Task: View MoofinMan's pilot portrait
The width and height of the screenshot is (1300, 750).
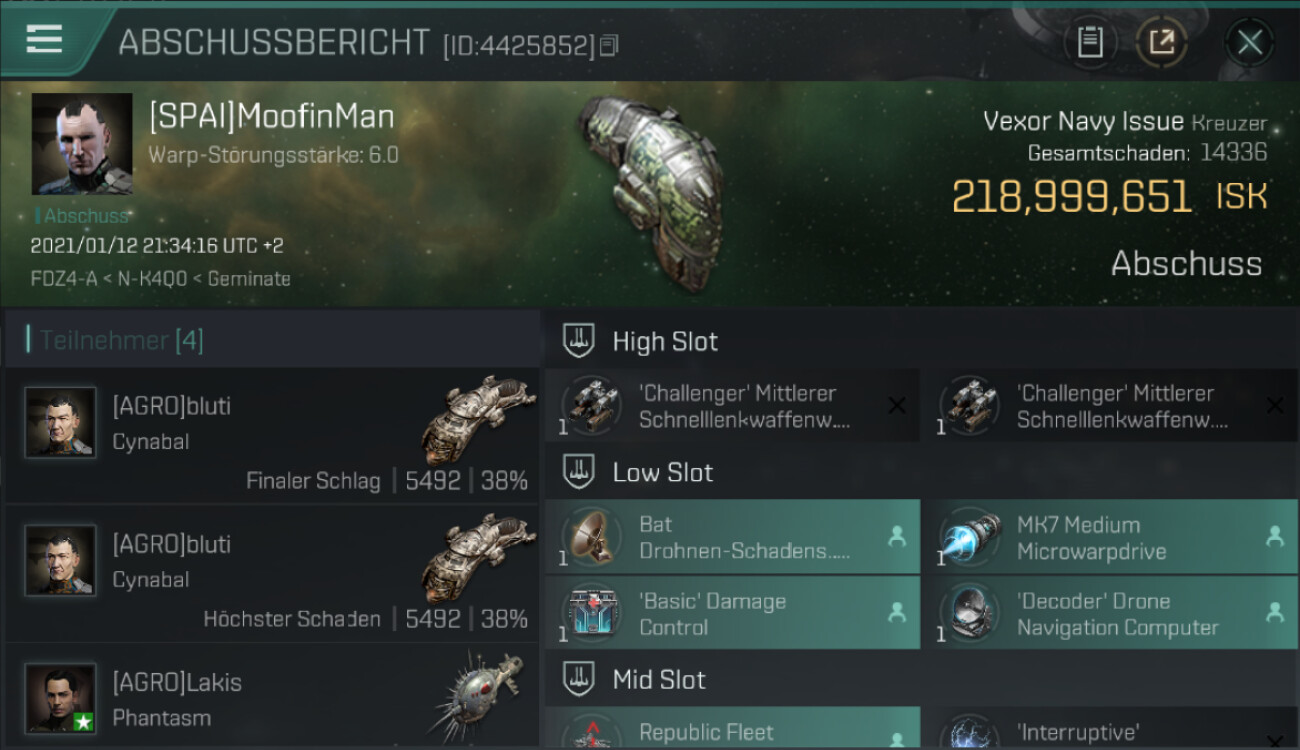Action: coord(82,144)
